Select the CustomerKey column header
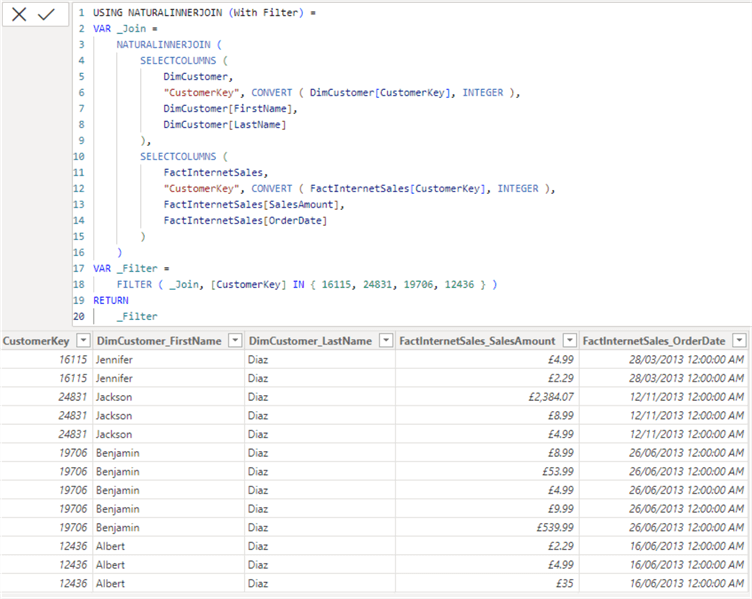This screenshot has height=599, width=752. (x=36, y=341)
